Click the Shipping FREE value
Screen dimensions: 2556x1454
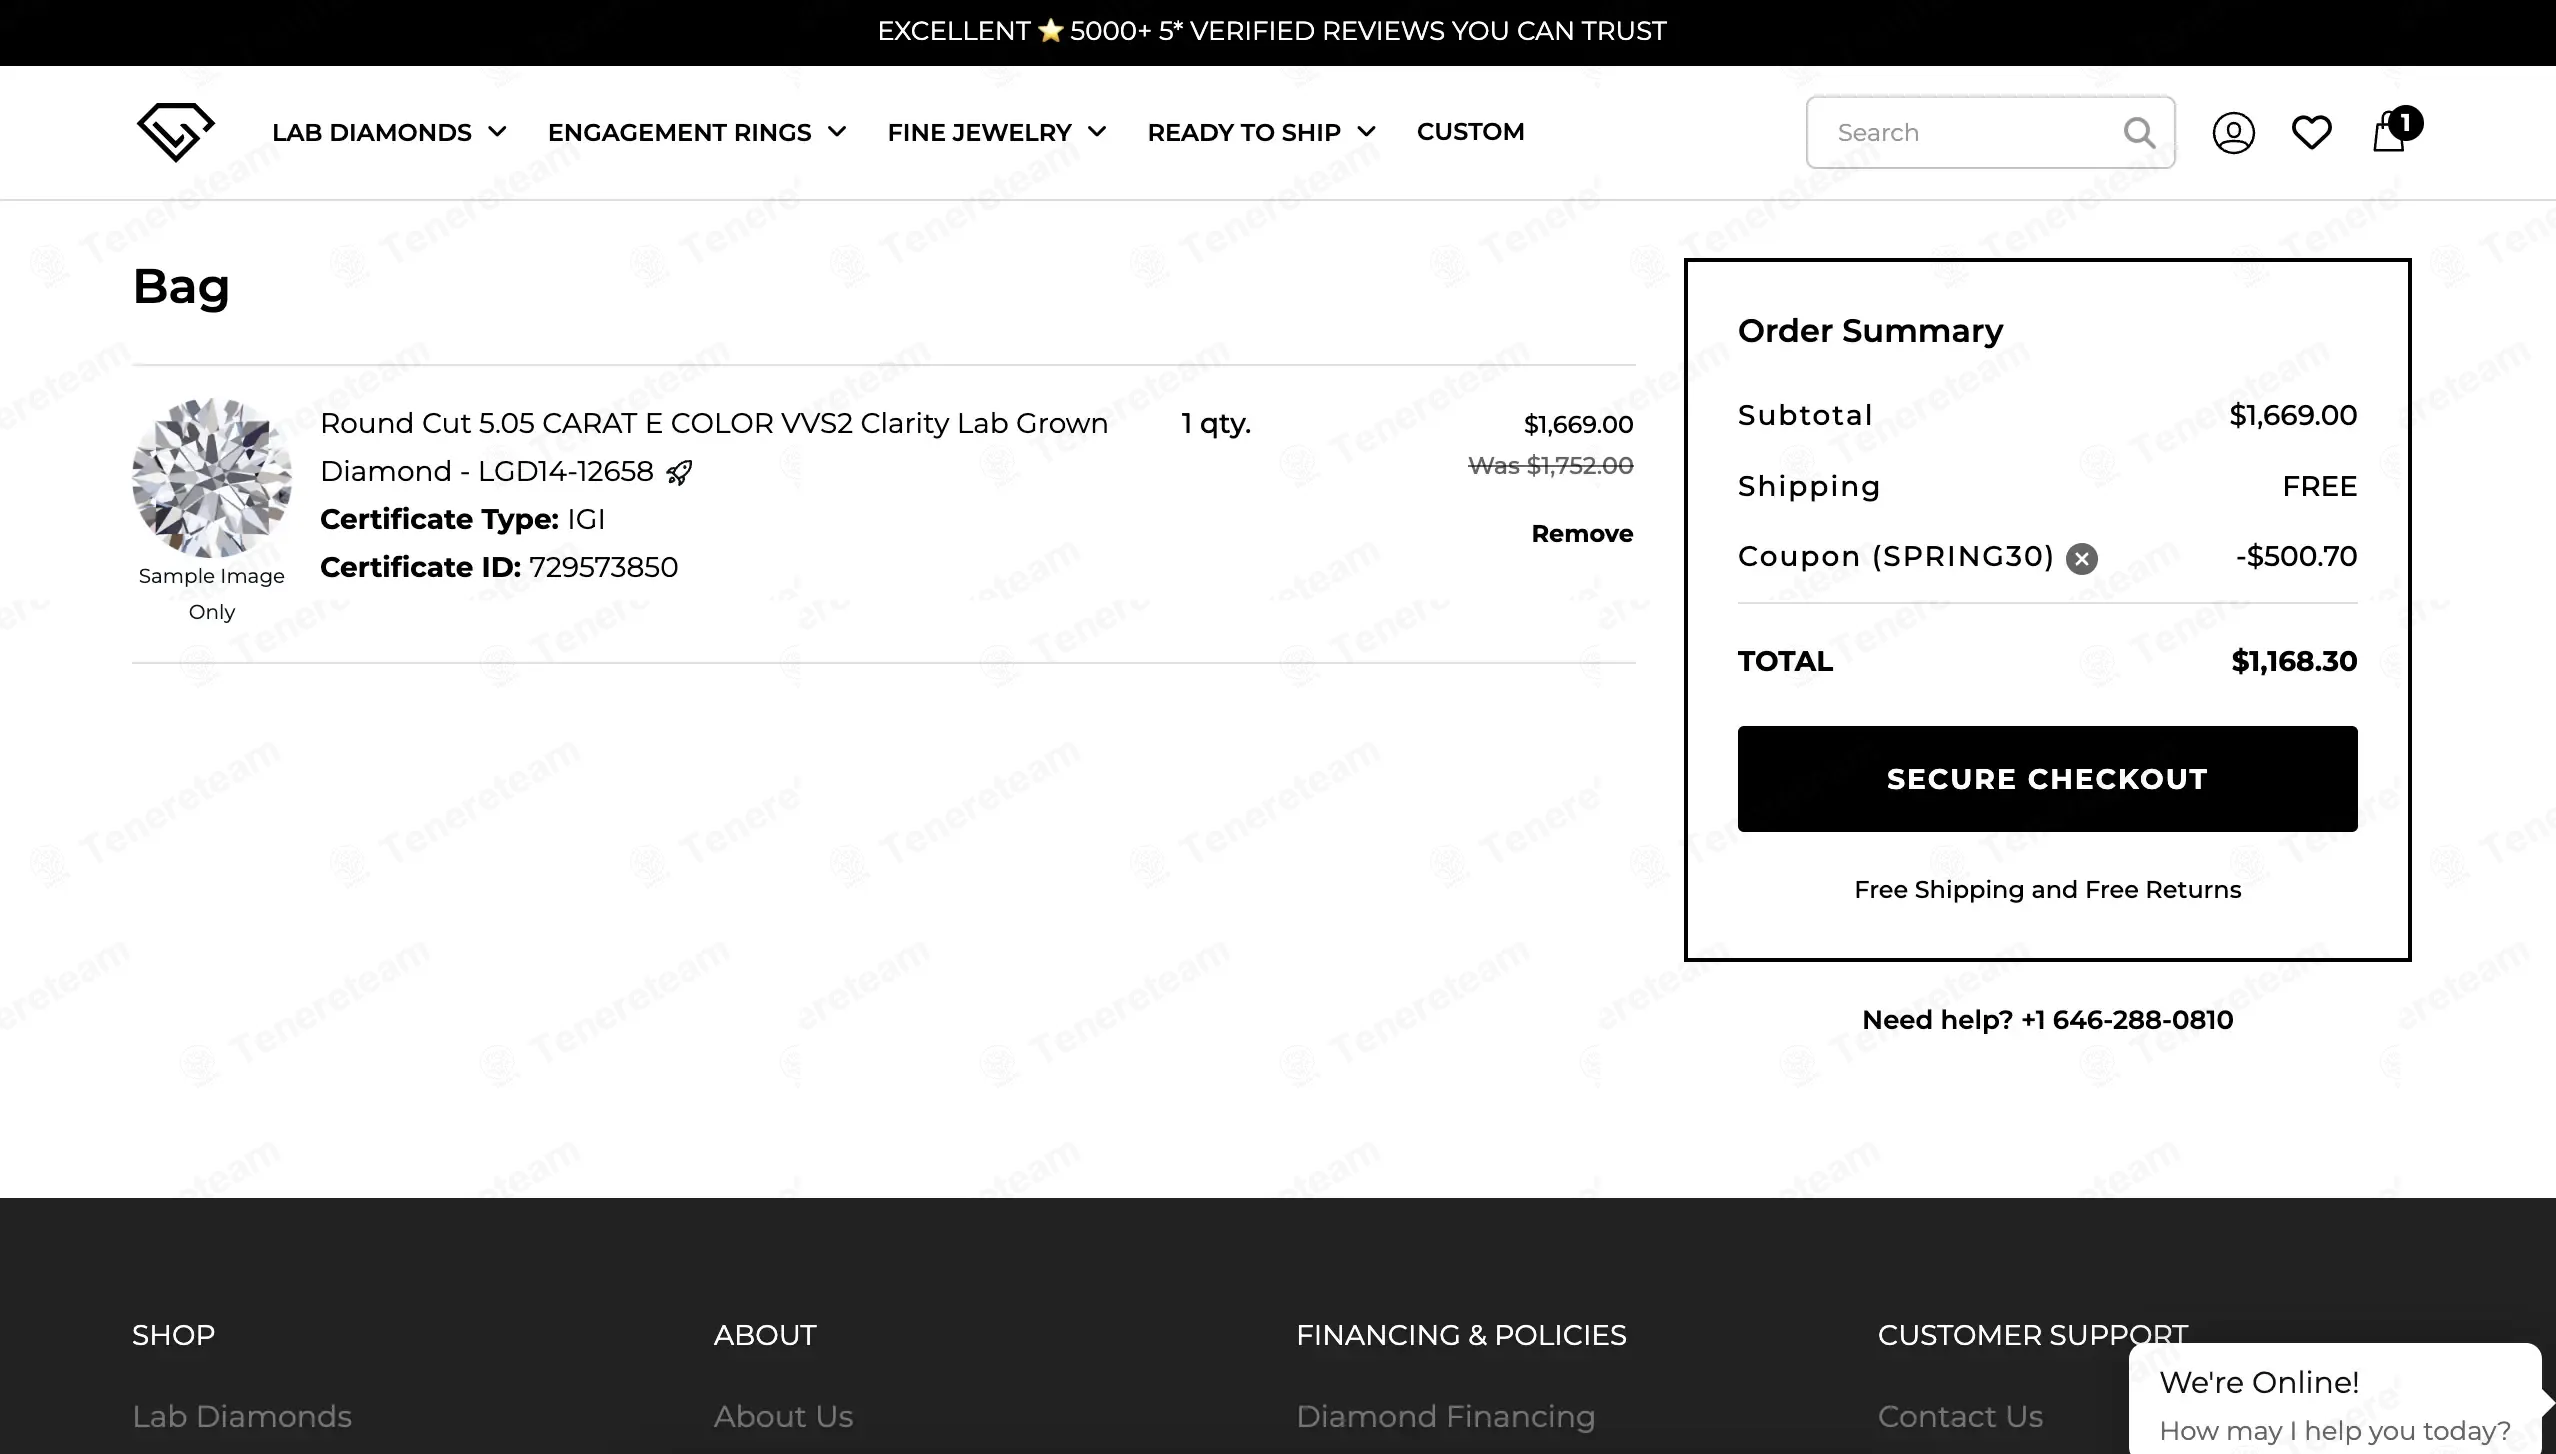click(2319, 487)
